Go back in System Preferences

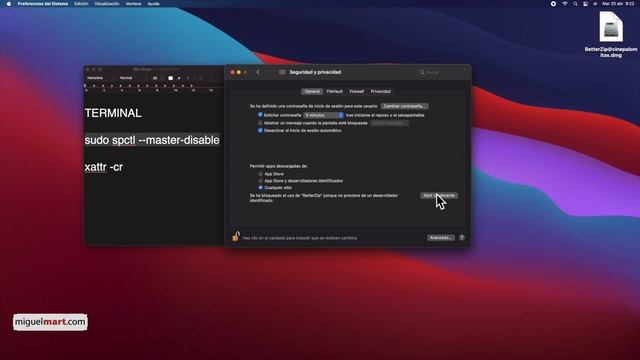pyautogui.click(x=258, y=72)
